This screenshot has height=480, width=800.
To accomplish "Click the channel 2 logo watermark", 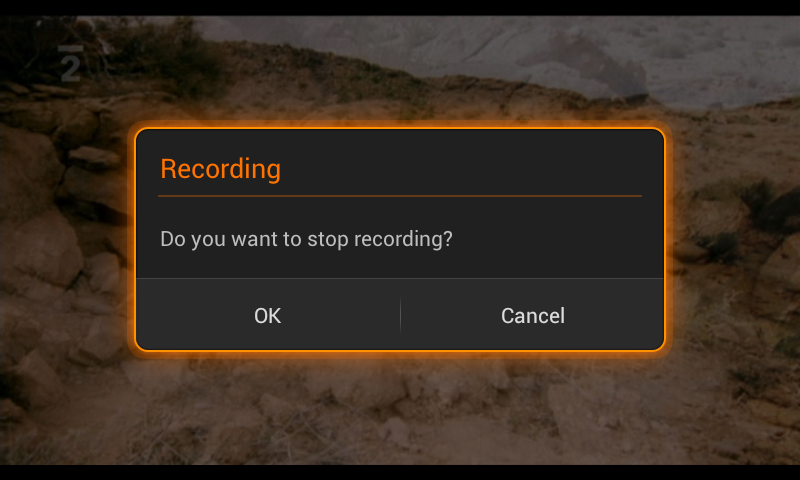I will click(70, 63).
